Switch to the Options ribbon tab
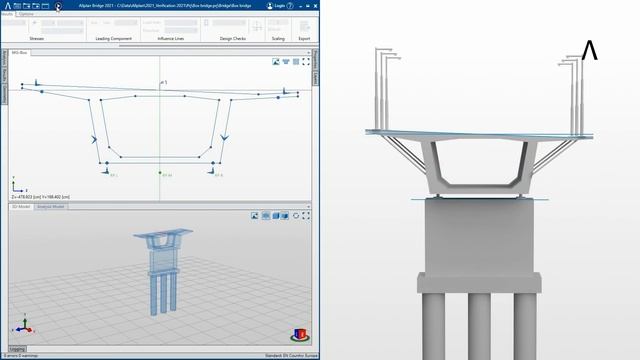 pyautogui.click(x=26, y=14)
